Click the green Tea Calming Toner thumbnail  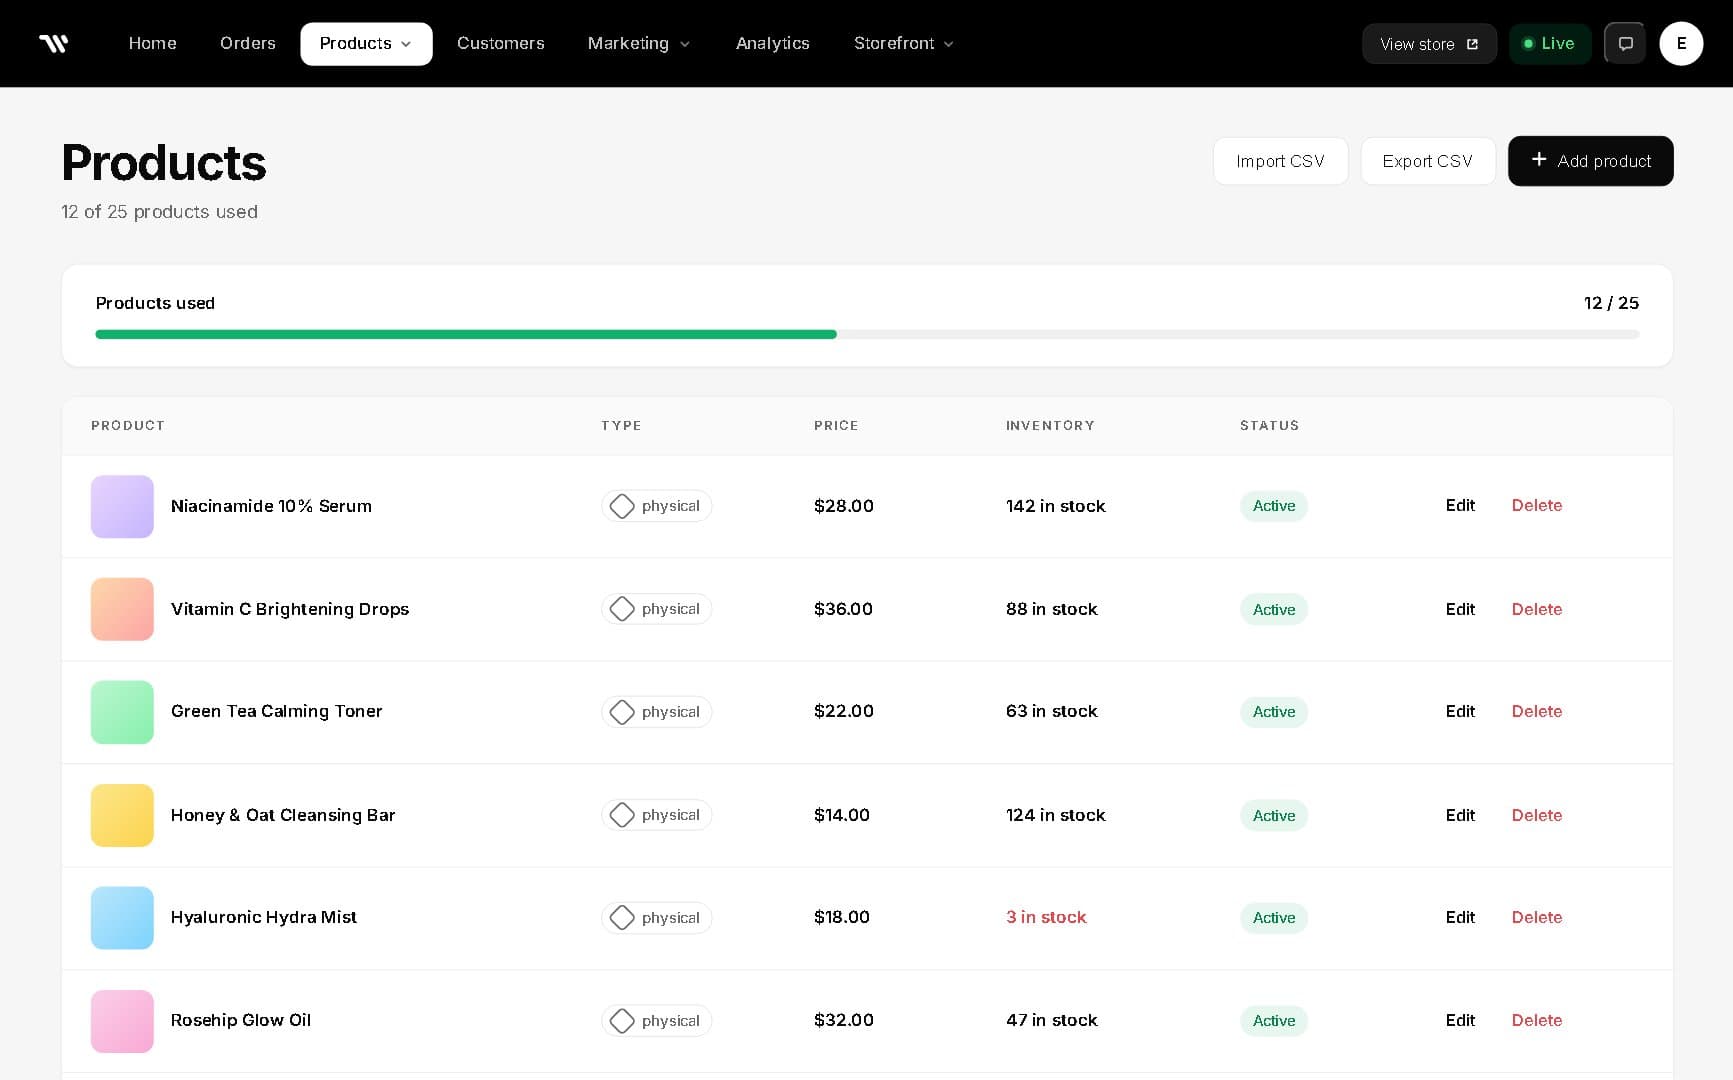point(122,712)
